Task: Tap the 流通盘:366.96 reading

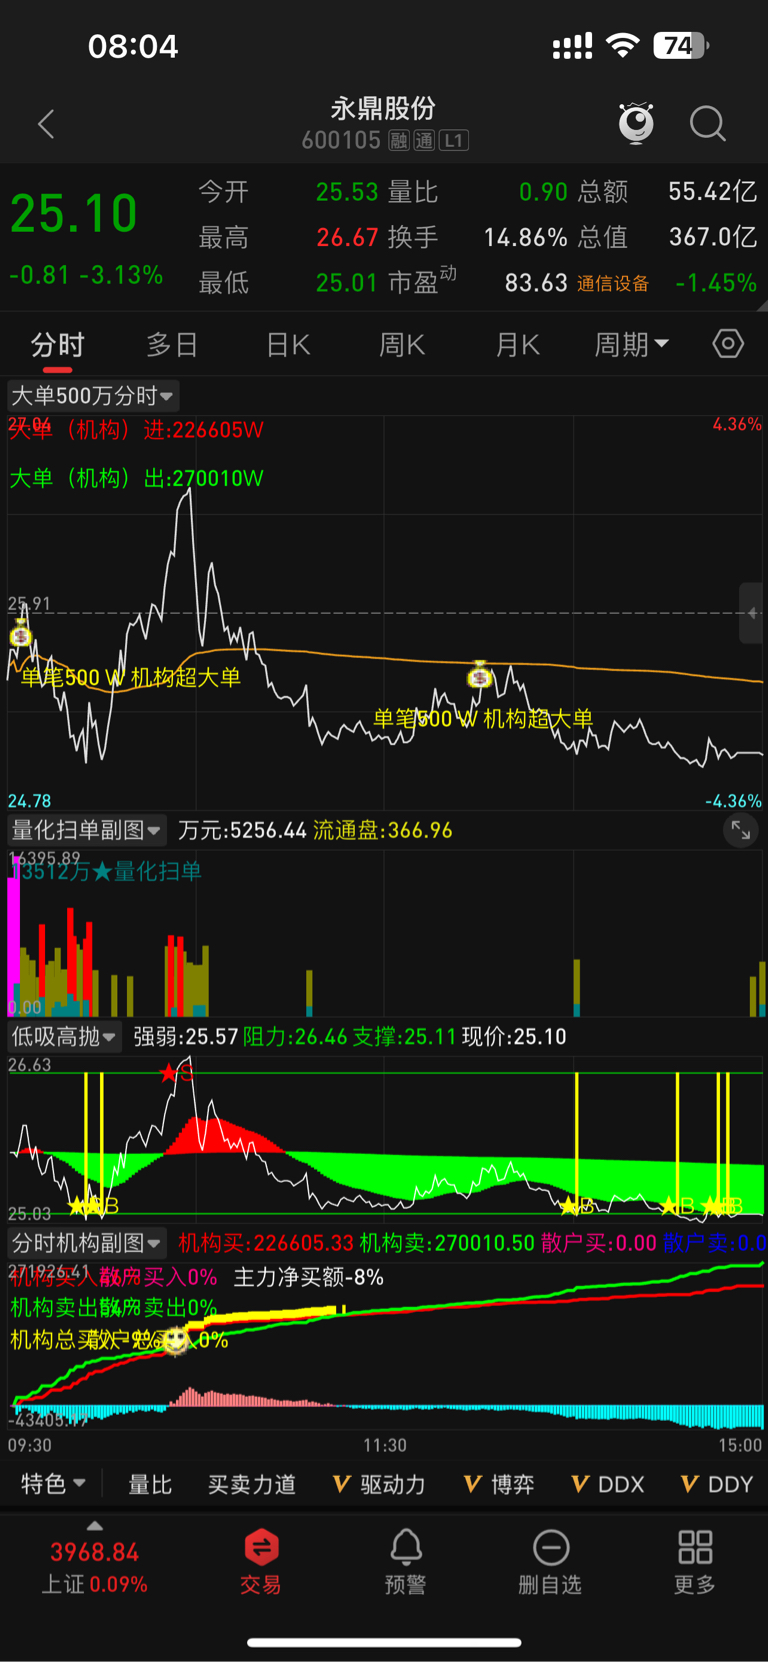Action: pos(383,830)
